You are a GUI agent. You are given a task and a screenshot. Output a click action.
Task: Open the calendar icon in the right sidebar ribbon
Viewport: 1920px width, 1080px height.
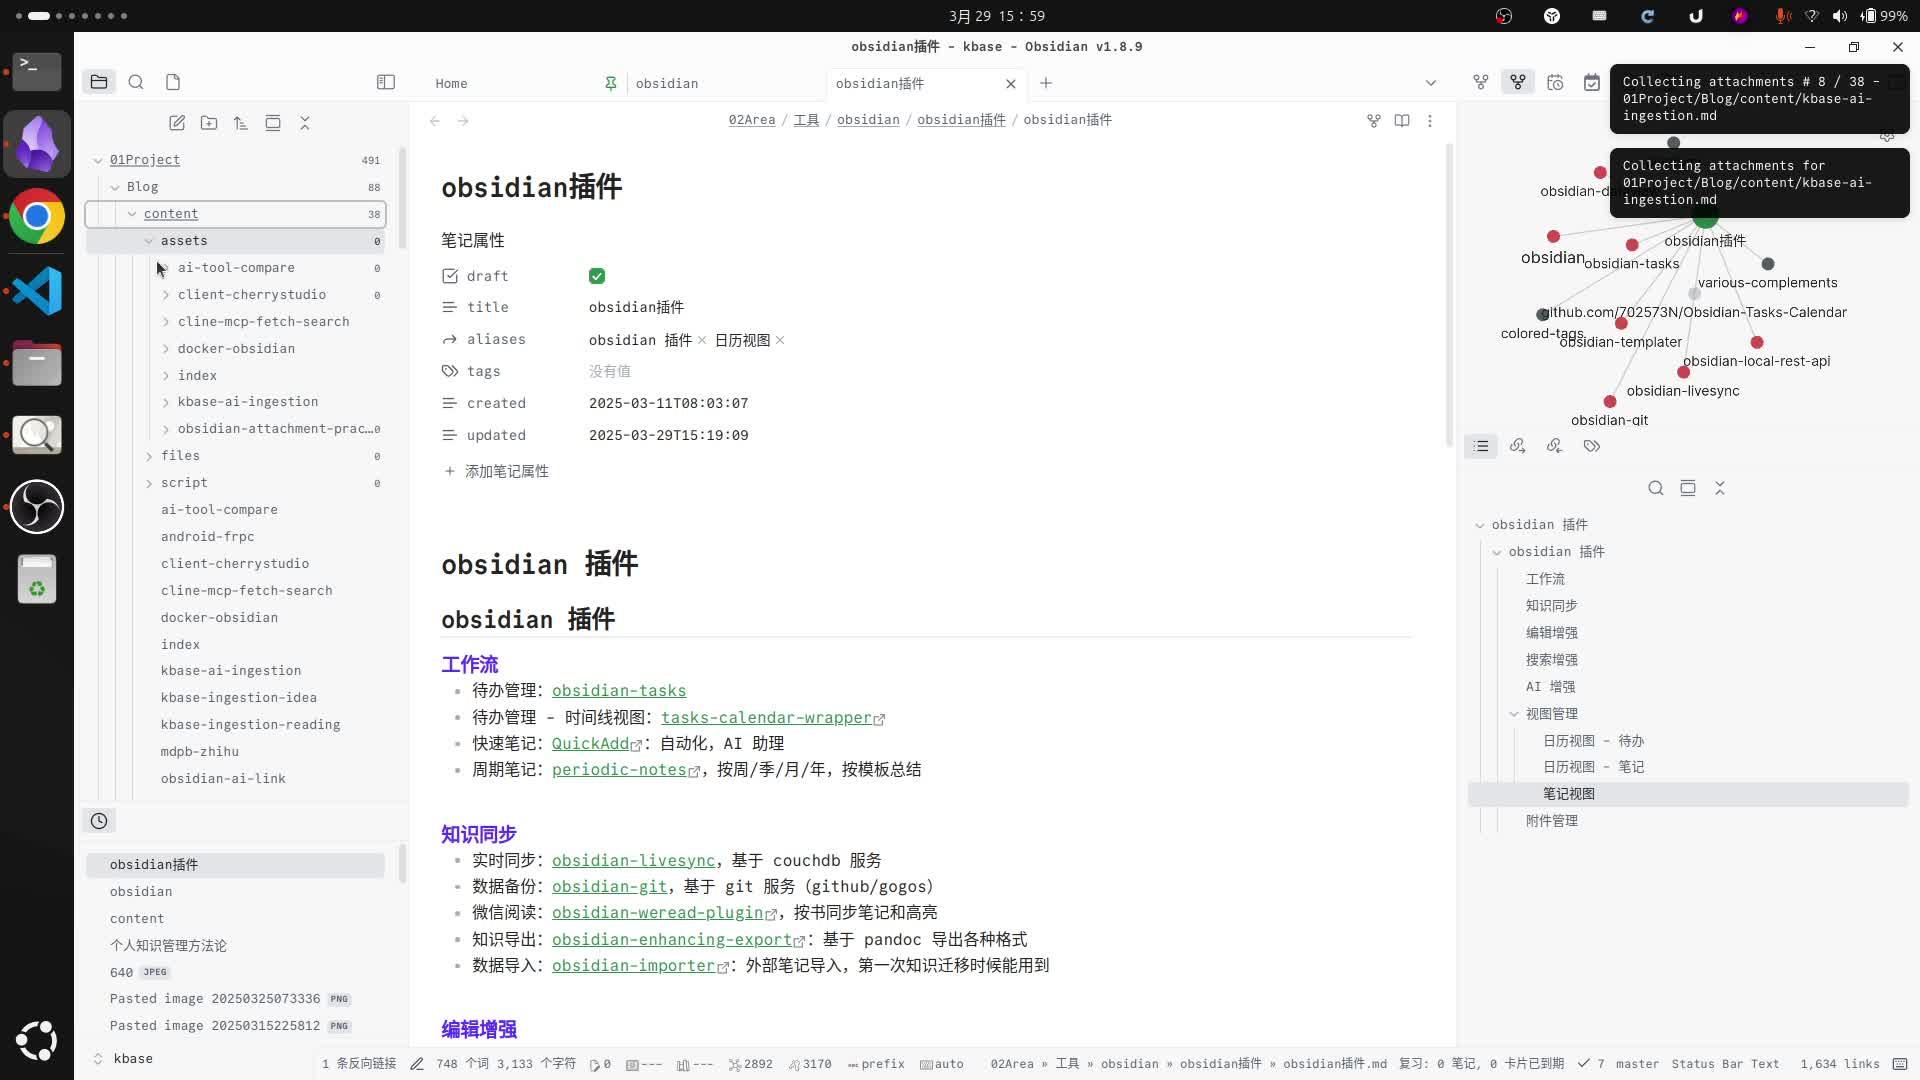pyautogui.click(x=1593, y=83)
